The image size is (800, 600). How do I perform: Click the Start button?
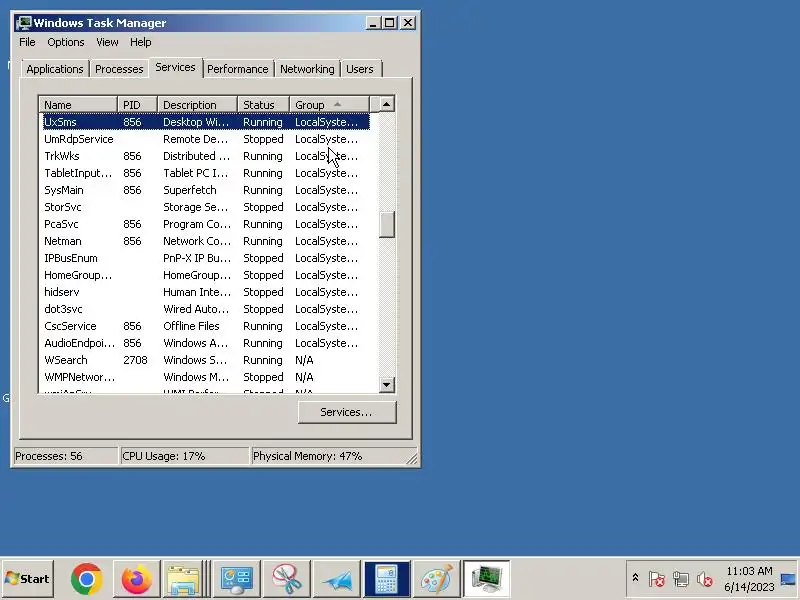click(28, 579)
